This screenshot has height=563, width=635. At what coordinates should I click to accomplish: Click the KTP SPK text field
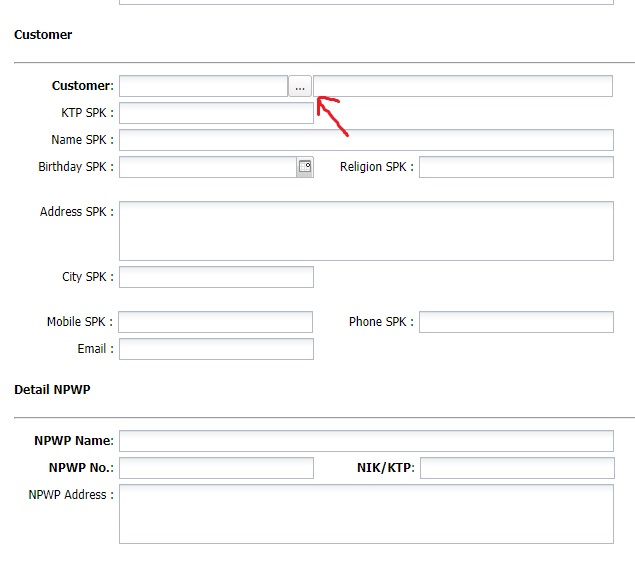pyautogui.click(x=216, y=113)
